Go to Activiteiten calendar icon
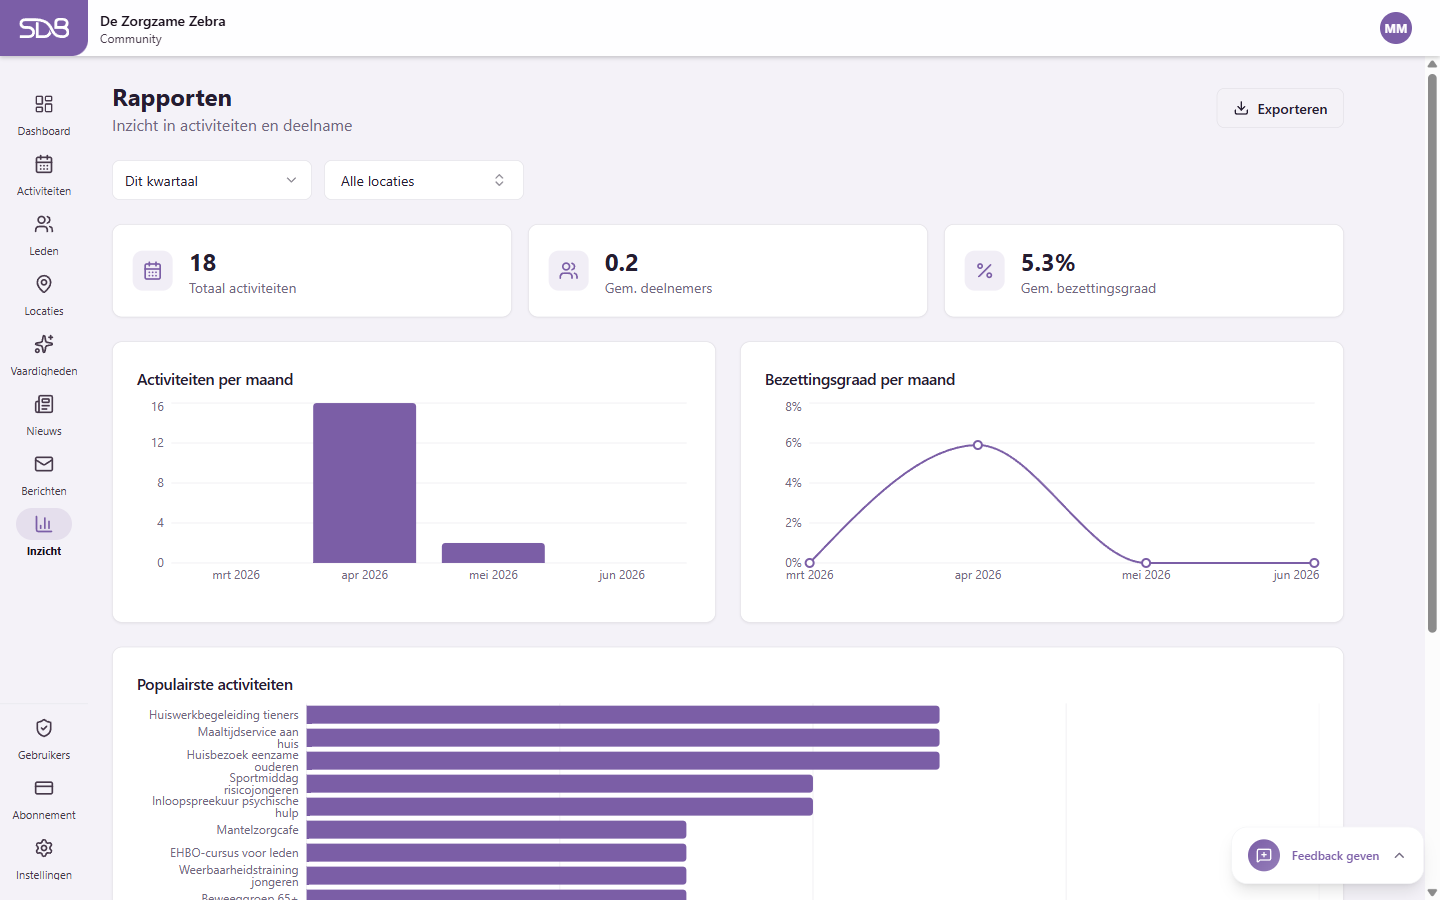The image size is (1440, 900). pyautogui.click(x=44, y=165)
